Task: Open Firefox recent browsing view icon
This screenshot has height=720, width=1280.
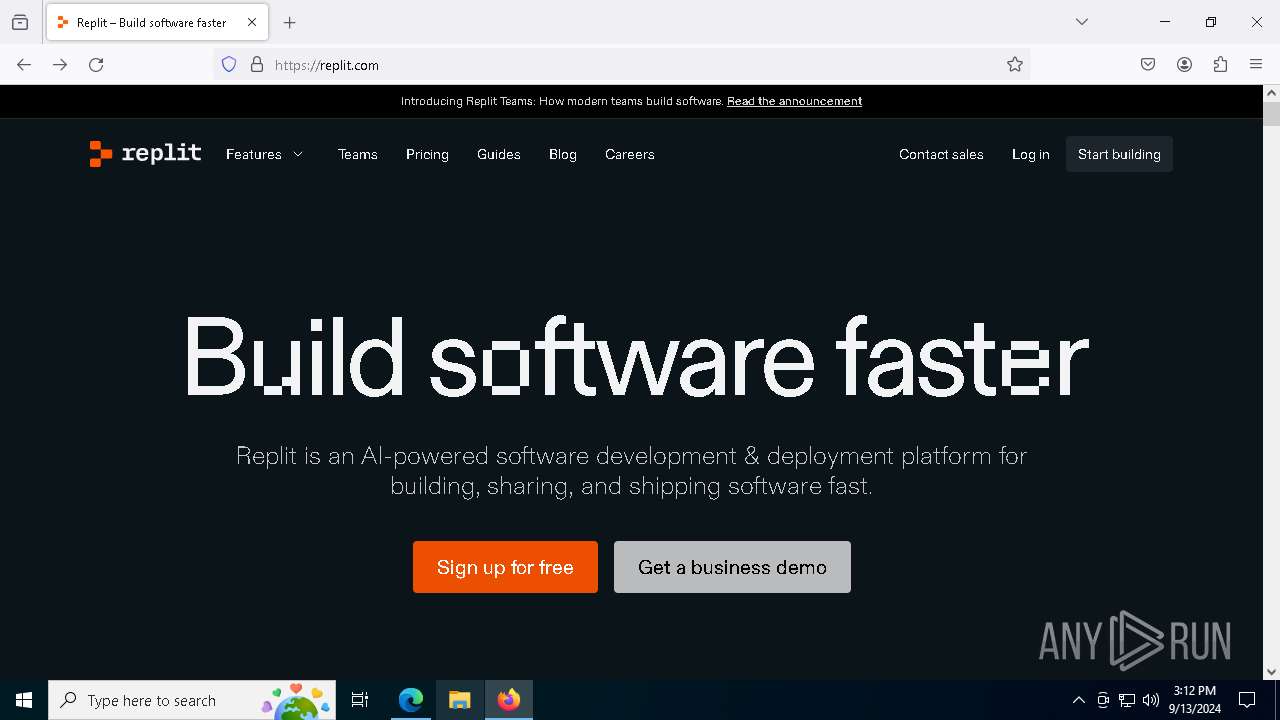Action: 20,22
